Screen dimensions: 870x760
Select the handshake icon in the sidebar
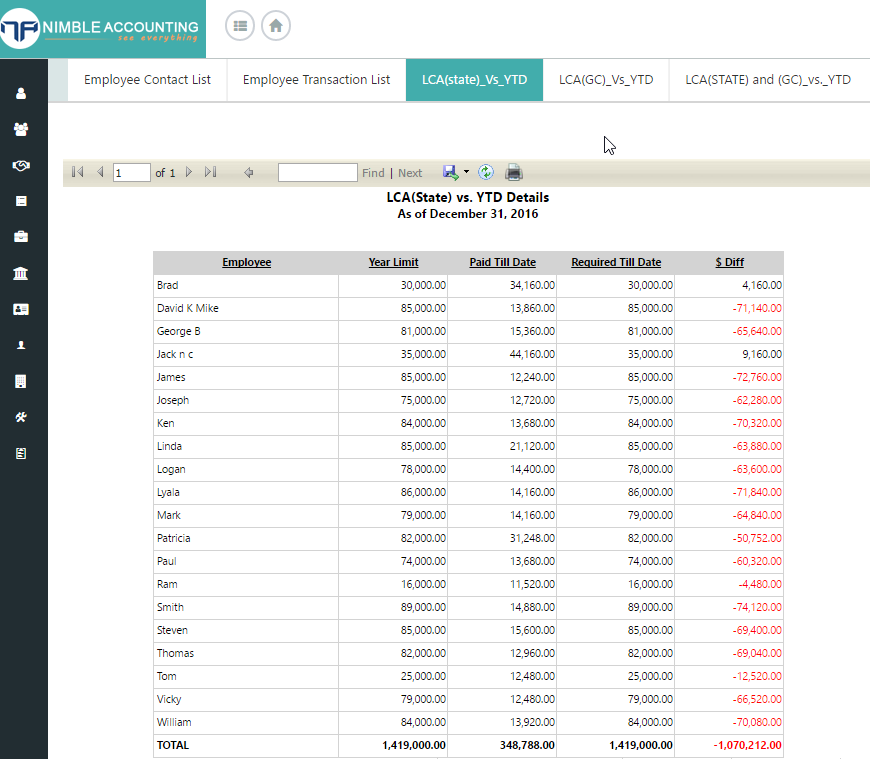(x=22, y=166)
